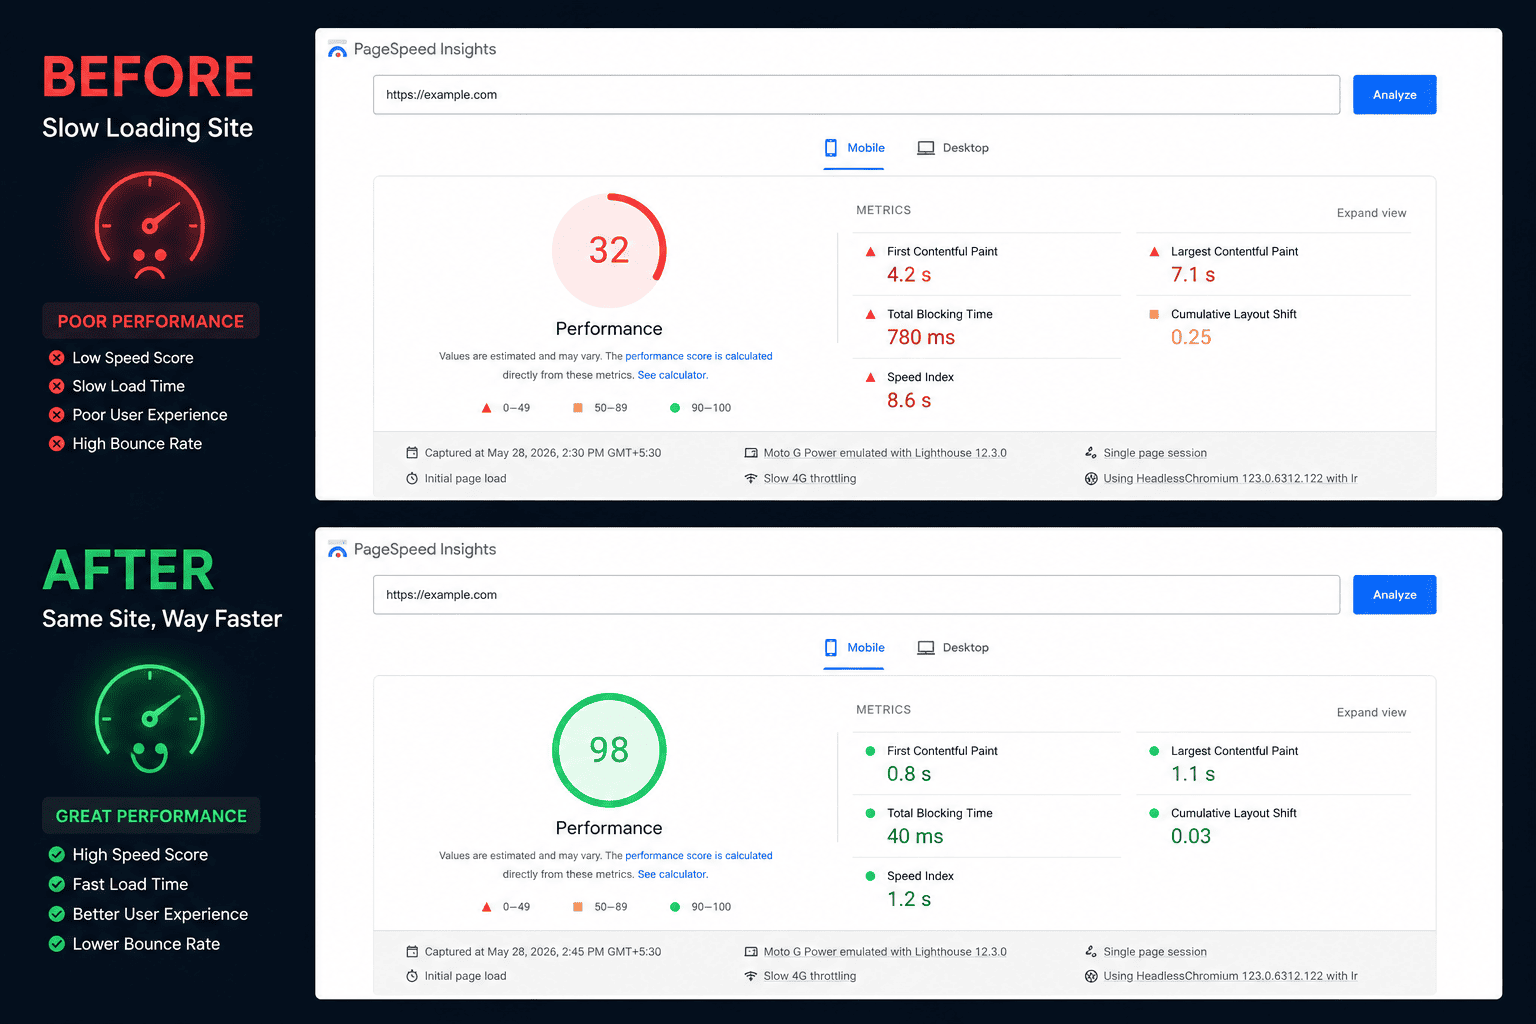Click the mobile phone icon in the Before panel
The width and height of the screenshot is (1536, 1024).
click(831, 148)
